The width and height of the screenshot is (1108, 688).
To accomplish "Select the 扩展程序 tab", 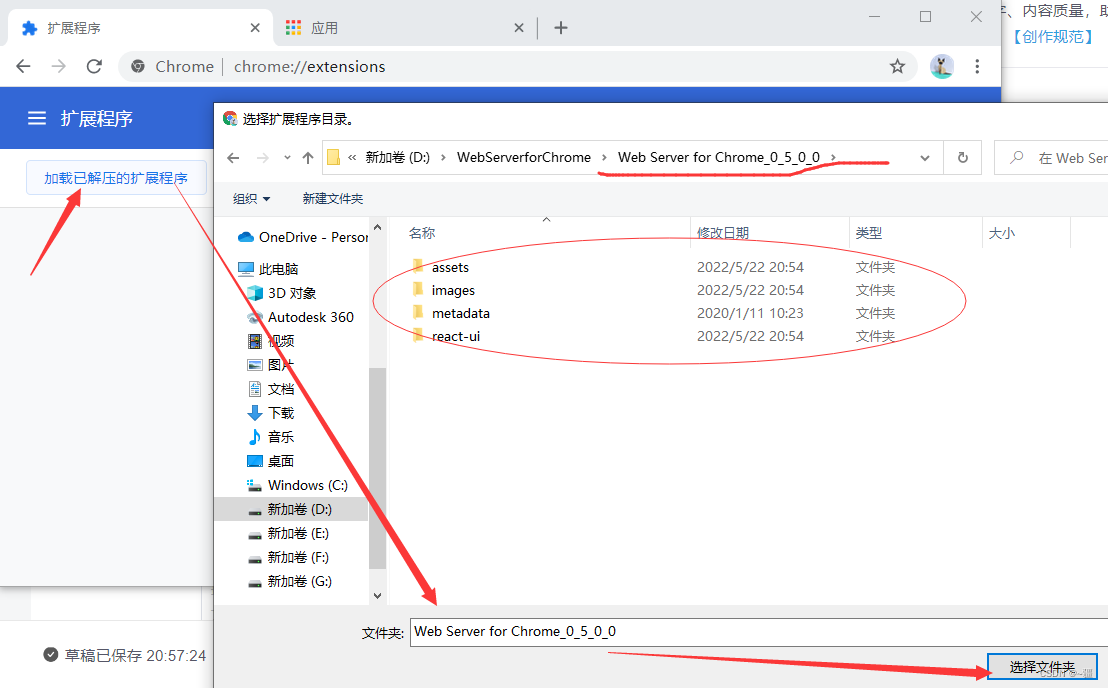I will tap(140, 28).
